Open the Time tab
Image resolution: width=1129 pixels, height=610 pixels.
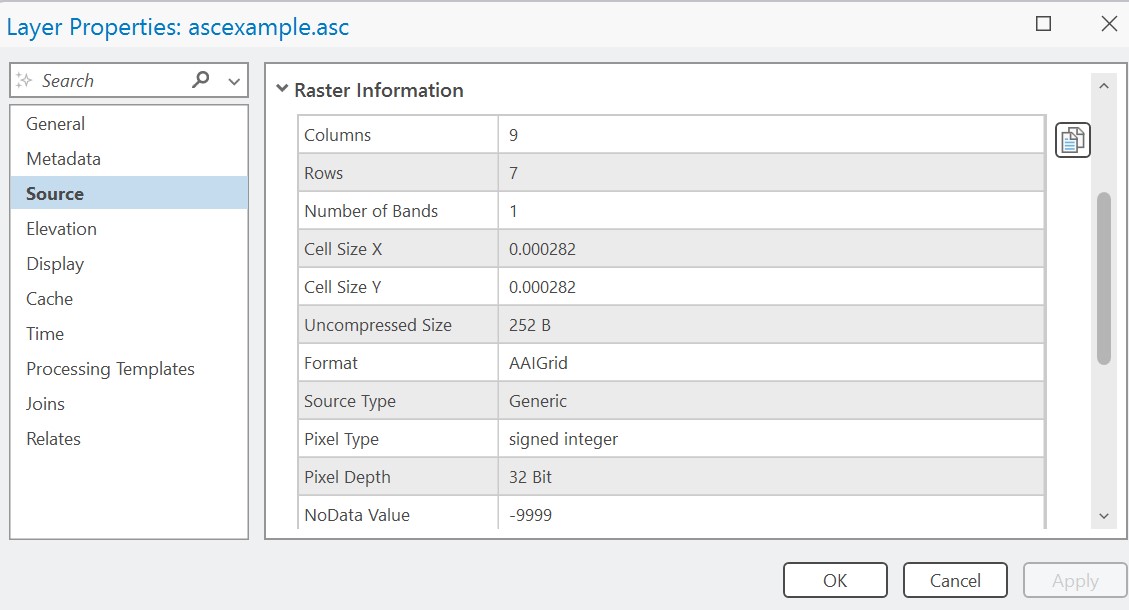coord(45,334)
